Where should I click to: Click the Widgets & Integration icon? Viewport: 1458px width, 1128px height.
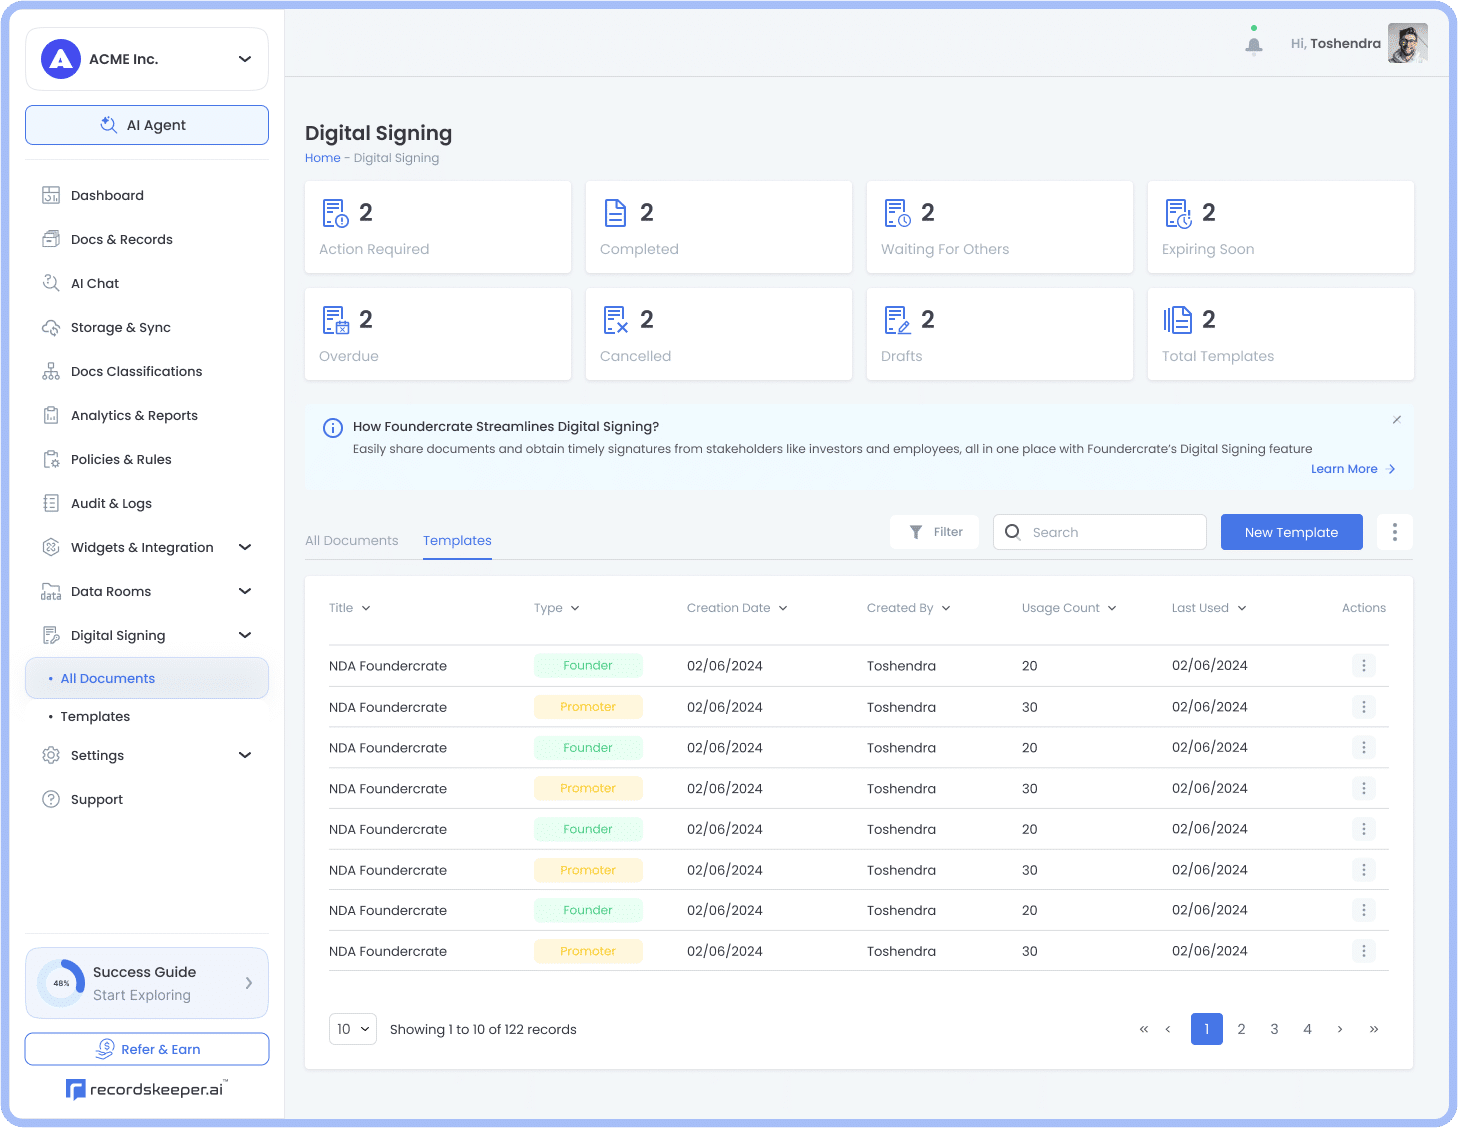point(51,547)
